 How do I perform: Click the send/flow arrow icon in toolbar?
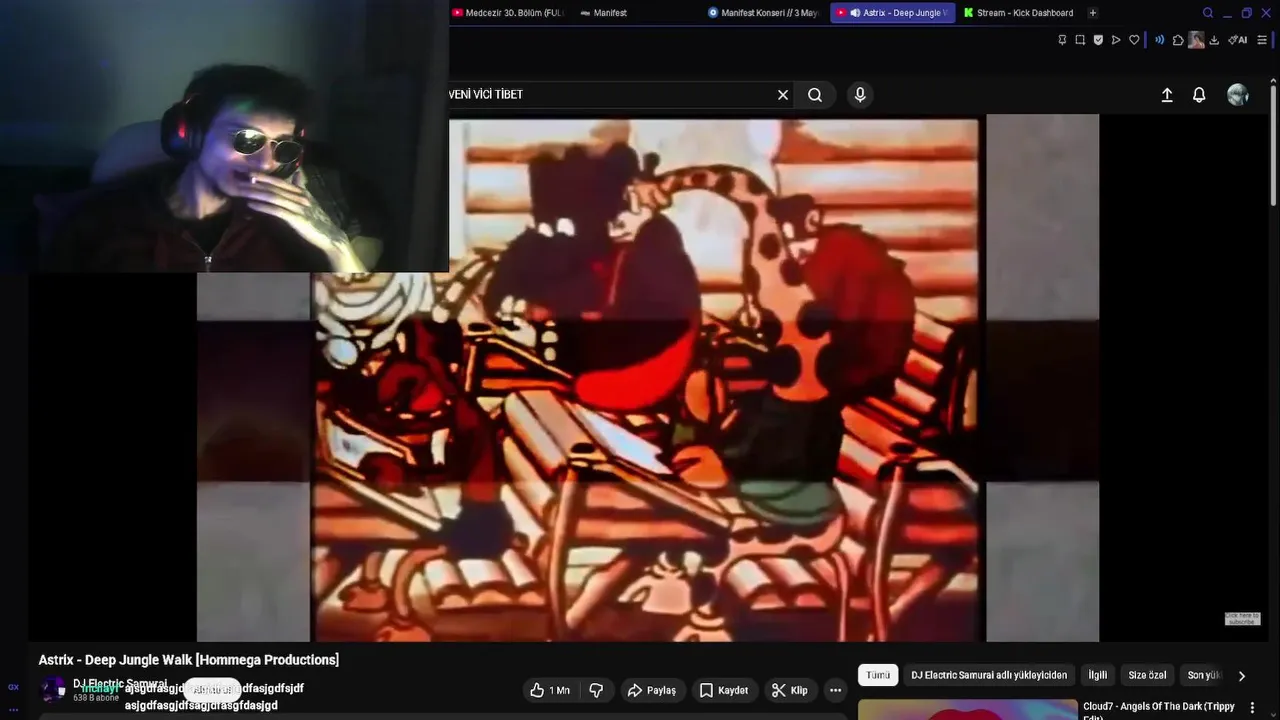tap(1116, 40)
